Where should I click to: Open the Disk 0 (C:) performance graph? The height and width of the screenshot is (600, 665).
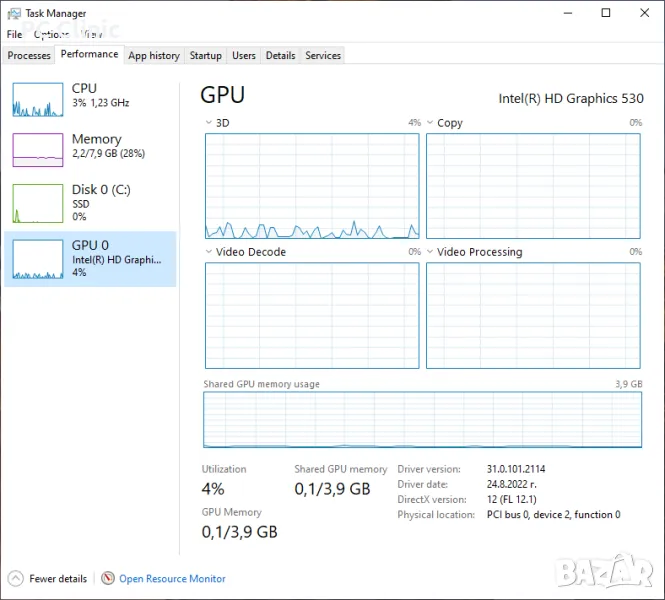pyautogui.click(x=37, y=203)
